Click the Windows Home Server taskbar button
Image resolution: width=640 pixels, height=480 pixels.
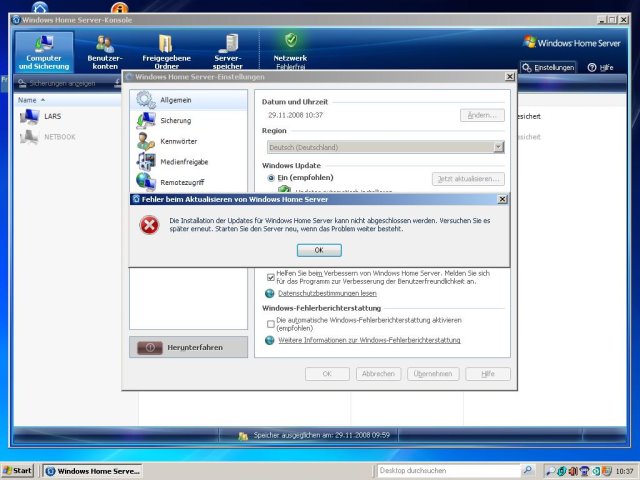[93, 471]
